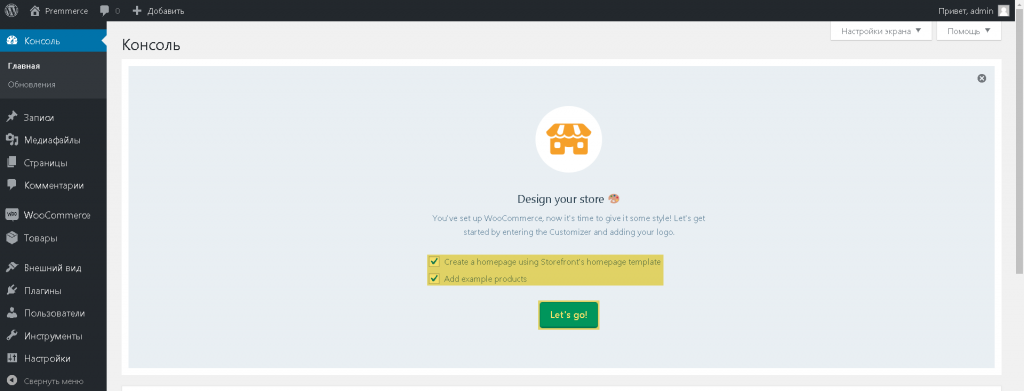The width and height of the screenshot is (1024, 391).
Task: Open the WordPress logo menu
Action: [11, 10]
